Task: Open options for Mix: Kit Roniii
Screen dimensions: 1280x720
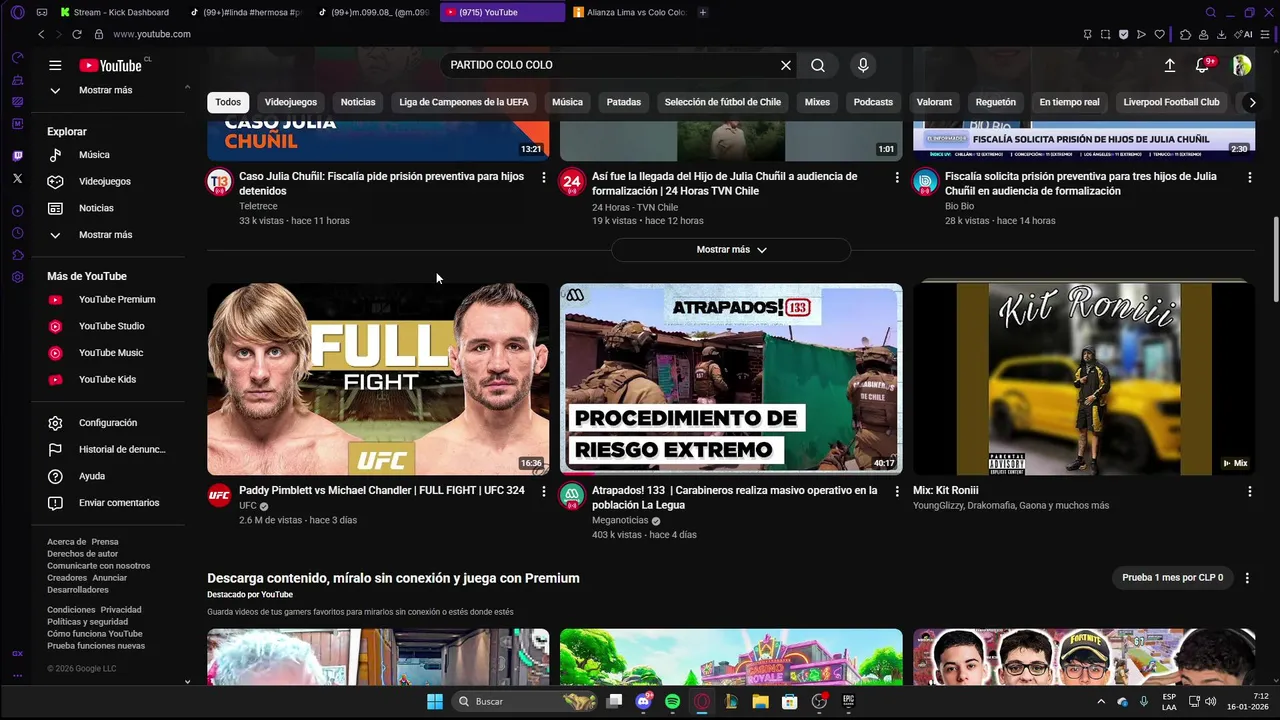Action: point(1249,491)
